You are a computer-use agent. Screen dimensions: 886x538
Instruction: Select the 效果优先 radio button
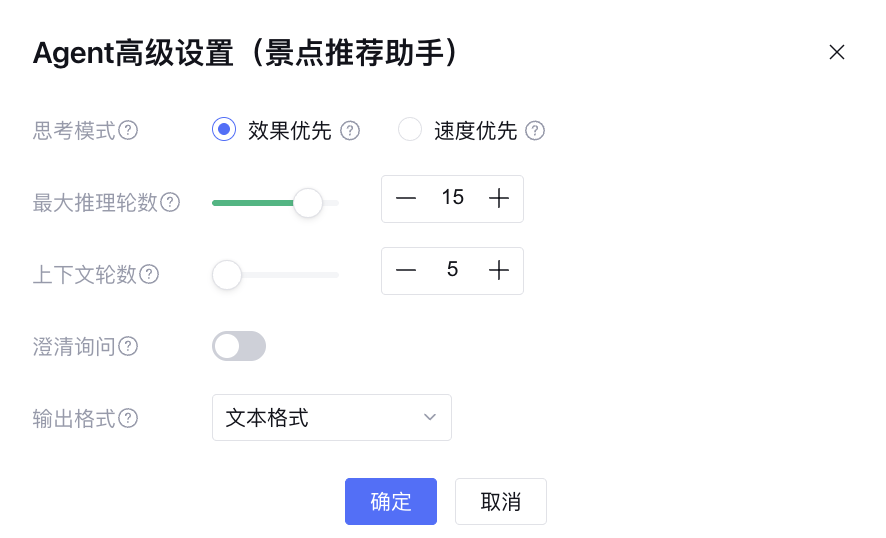coord(224,130)
